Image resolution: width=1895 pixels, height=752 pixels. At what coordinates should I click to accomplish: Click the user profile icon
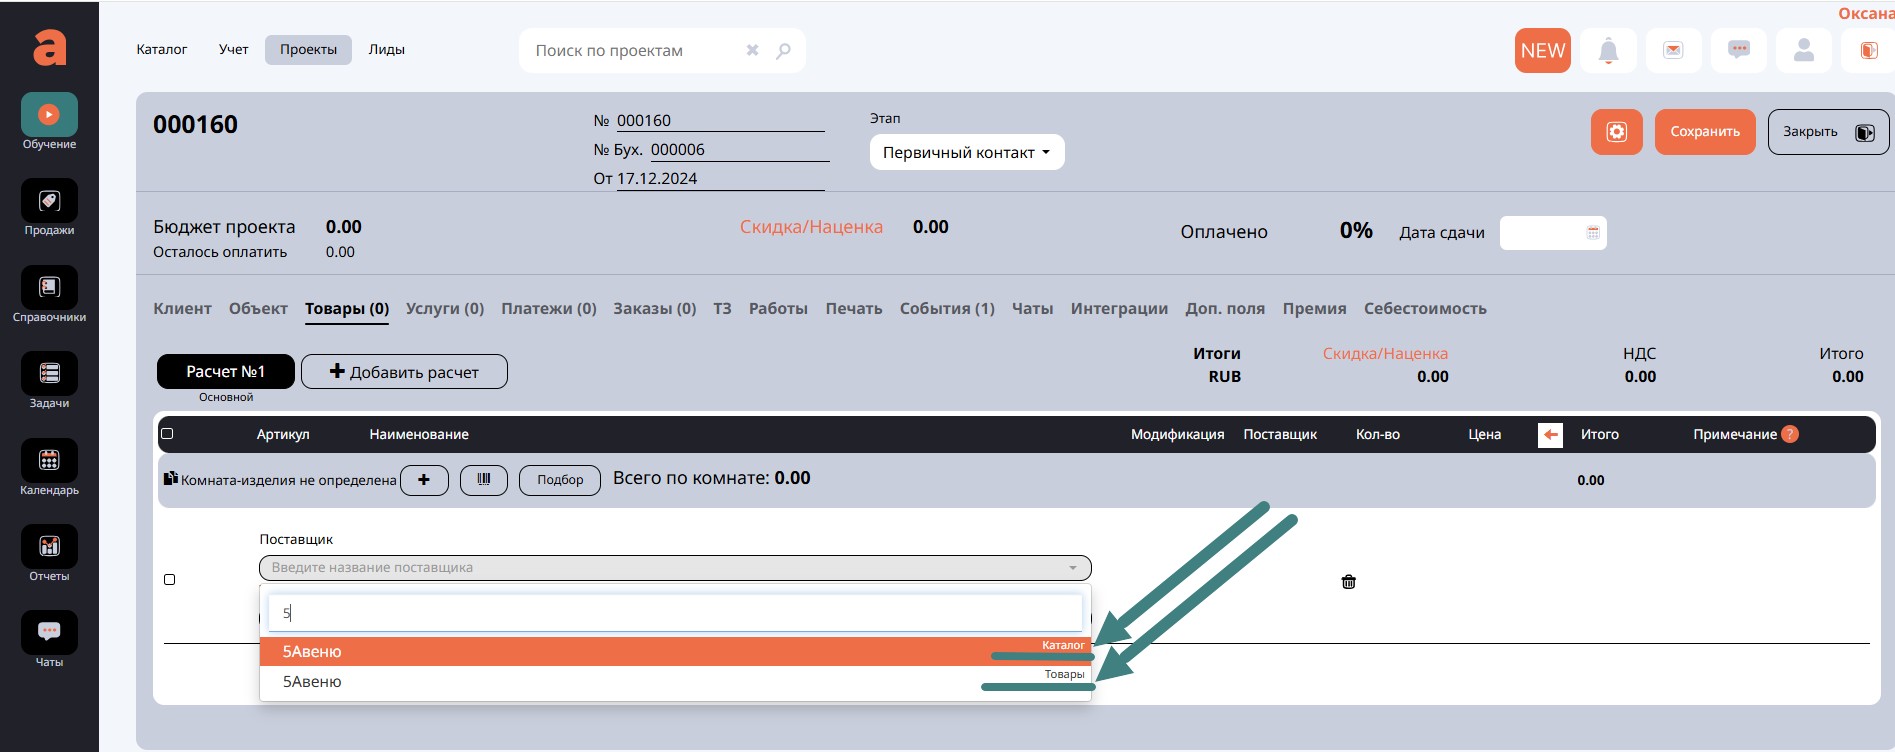click(1803, 51)
